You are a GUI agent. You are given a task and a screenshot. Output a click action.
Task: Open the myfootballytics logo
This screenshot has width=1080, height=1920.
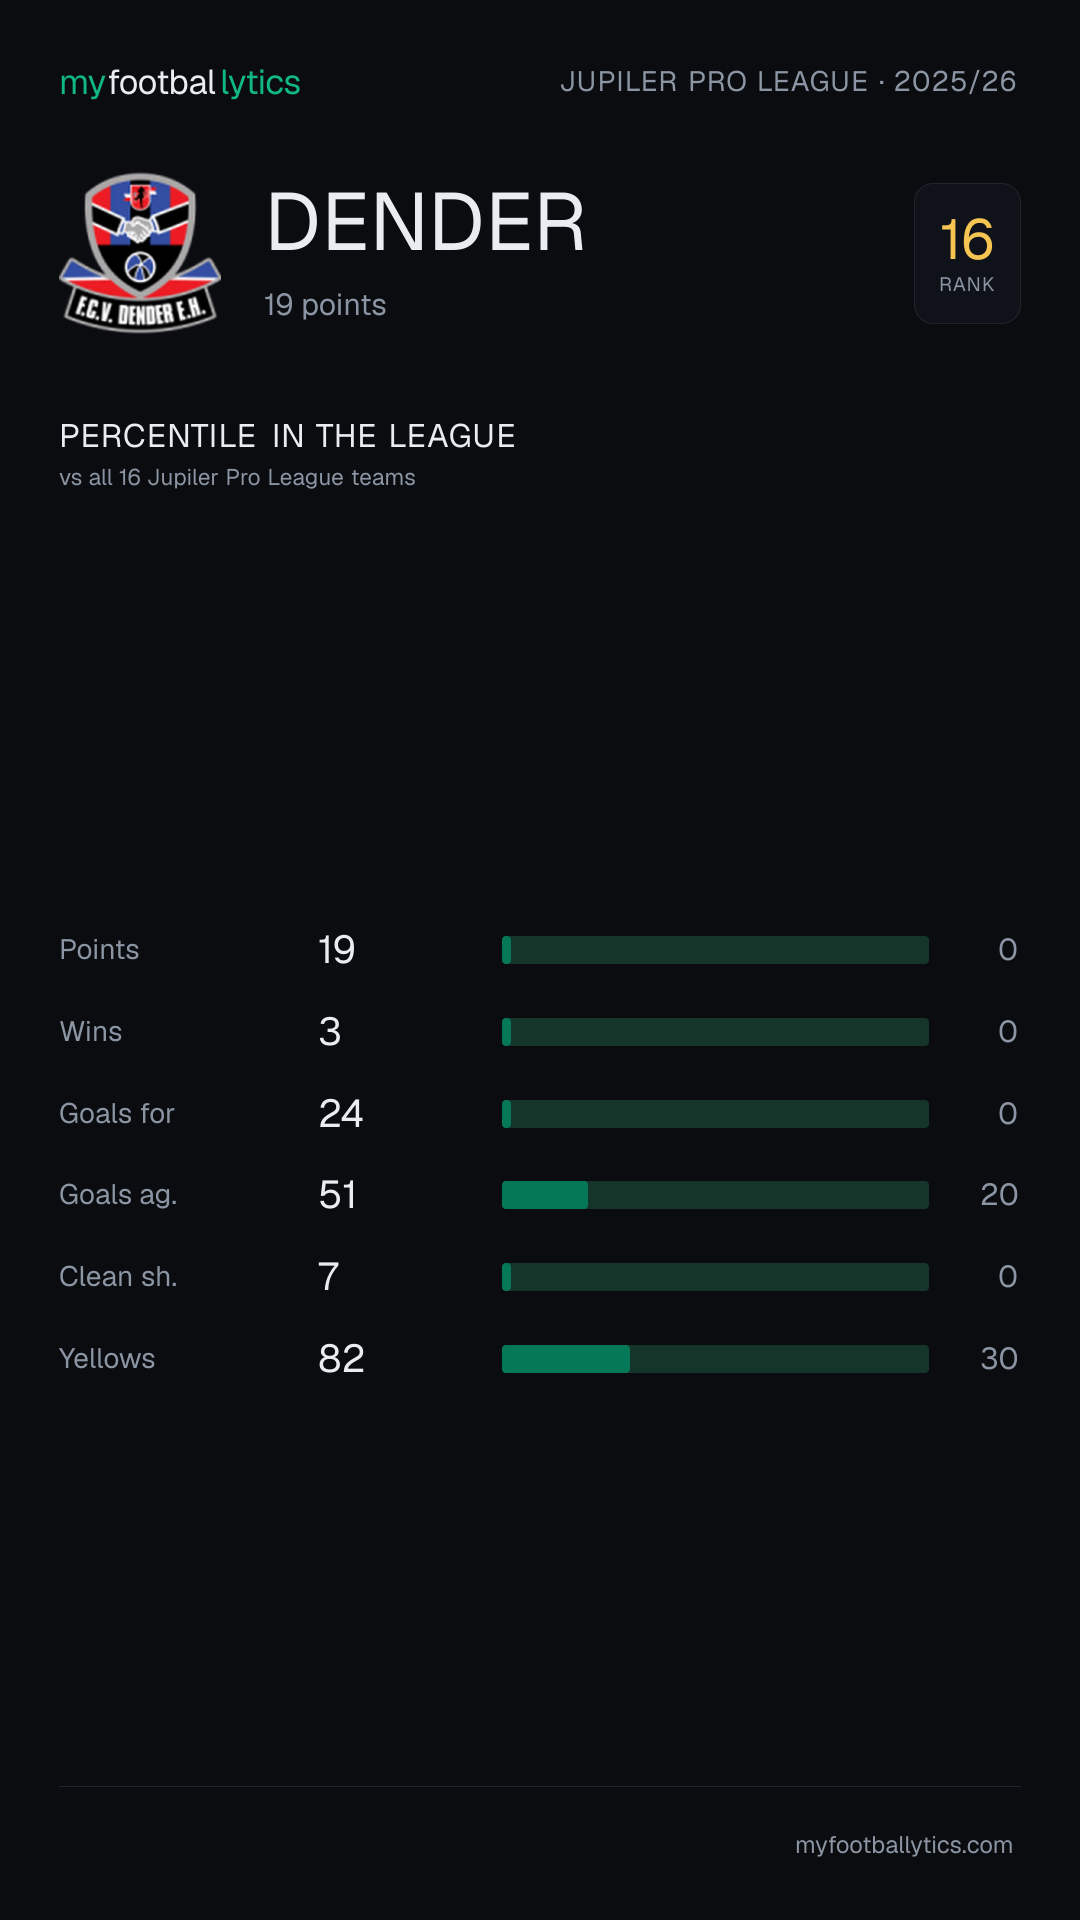[x=180, y=82]
